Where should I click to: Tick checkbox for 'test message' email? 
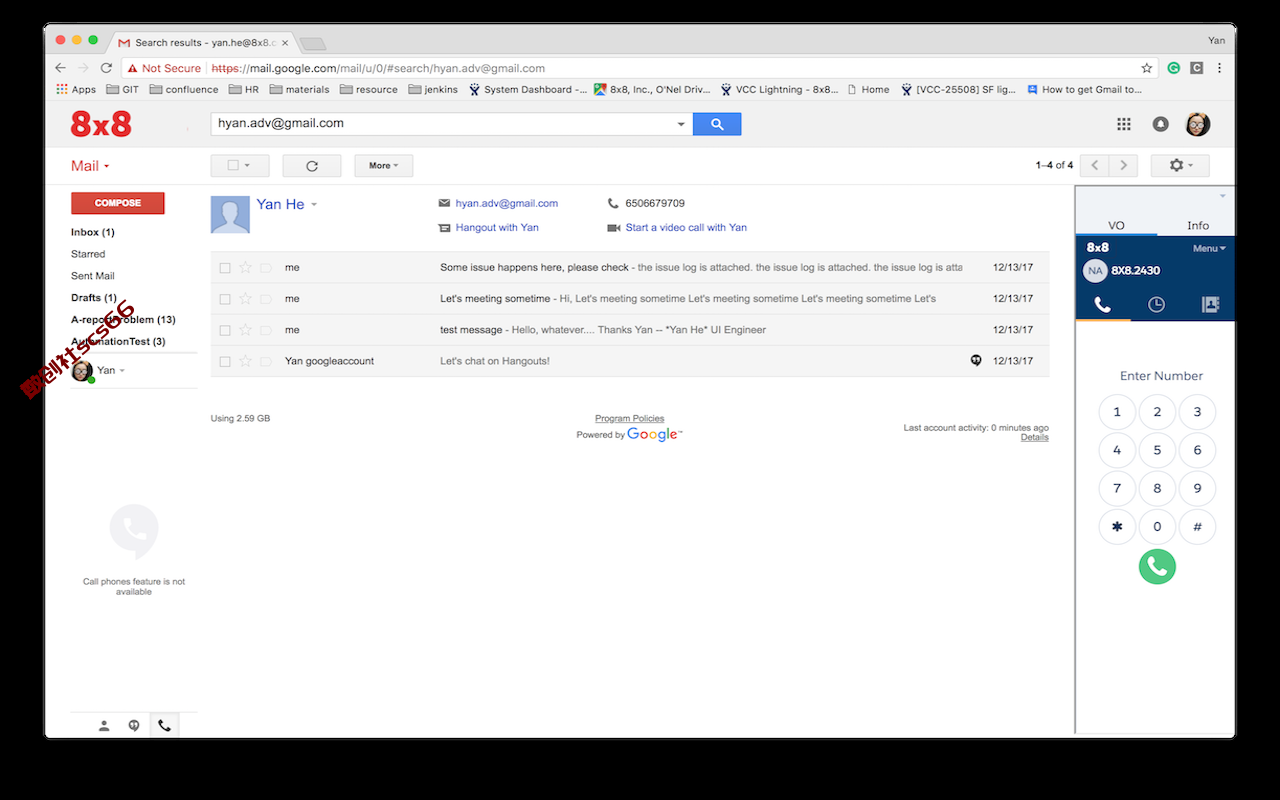pyautogui.click(x=225, y=330)
